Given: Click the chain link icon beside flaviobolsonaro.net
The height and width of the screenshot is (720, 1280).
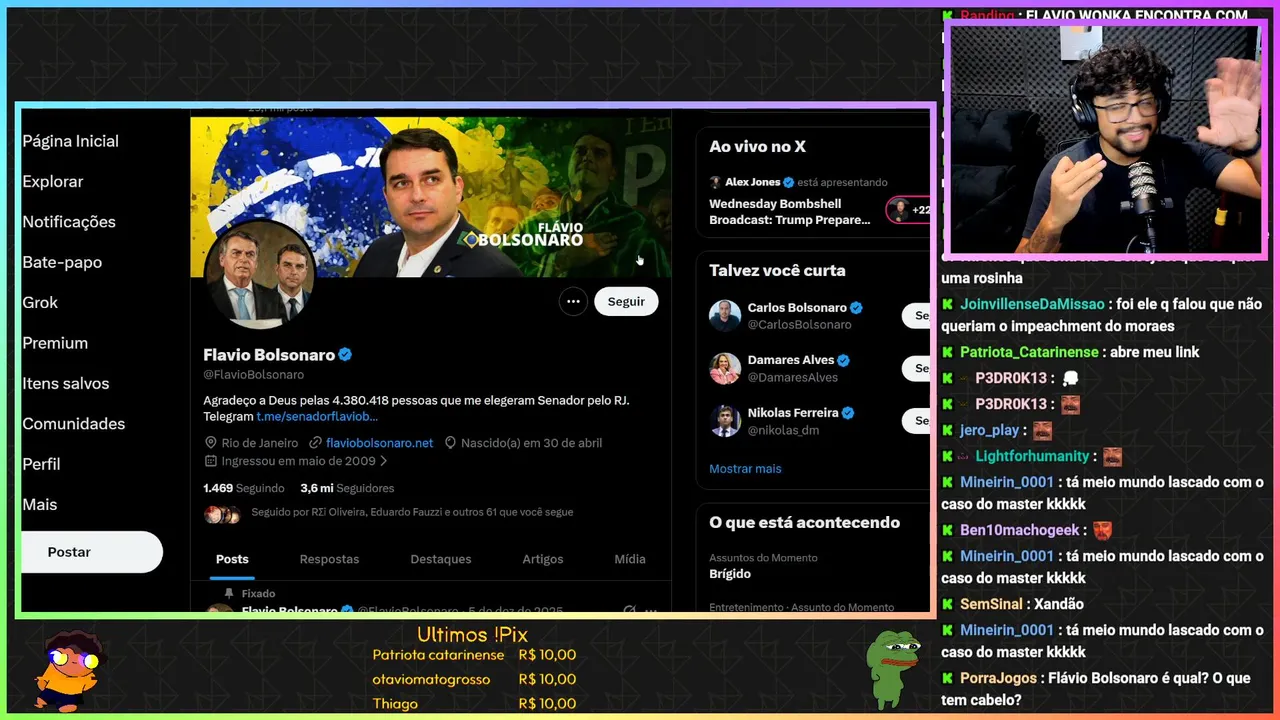Looking at the screenshot, I should [316, 442].
